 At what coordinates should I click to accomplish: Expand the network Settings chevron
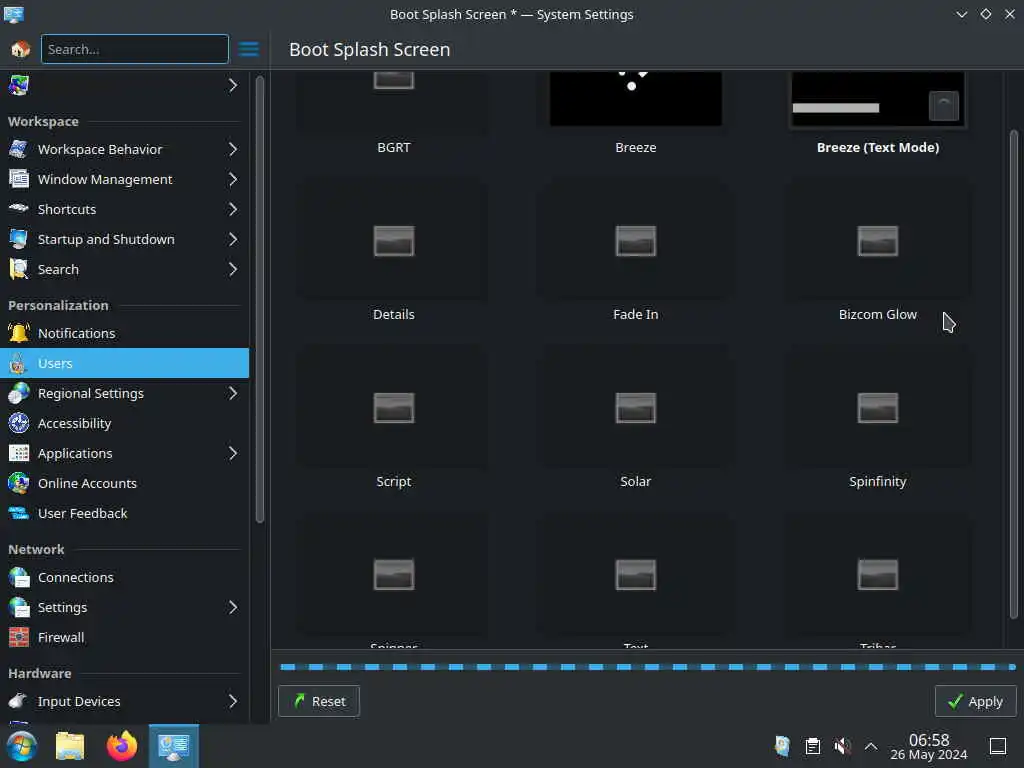coord(233,607)
